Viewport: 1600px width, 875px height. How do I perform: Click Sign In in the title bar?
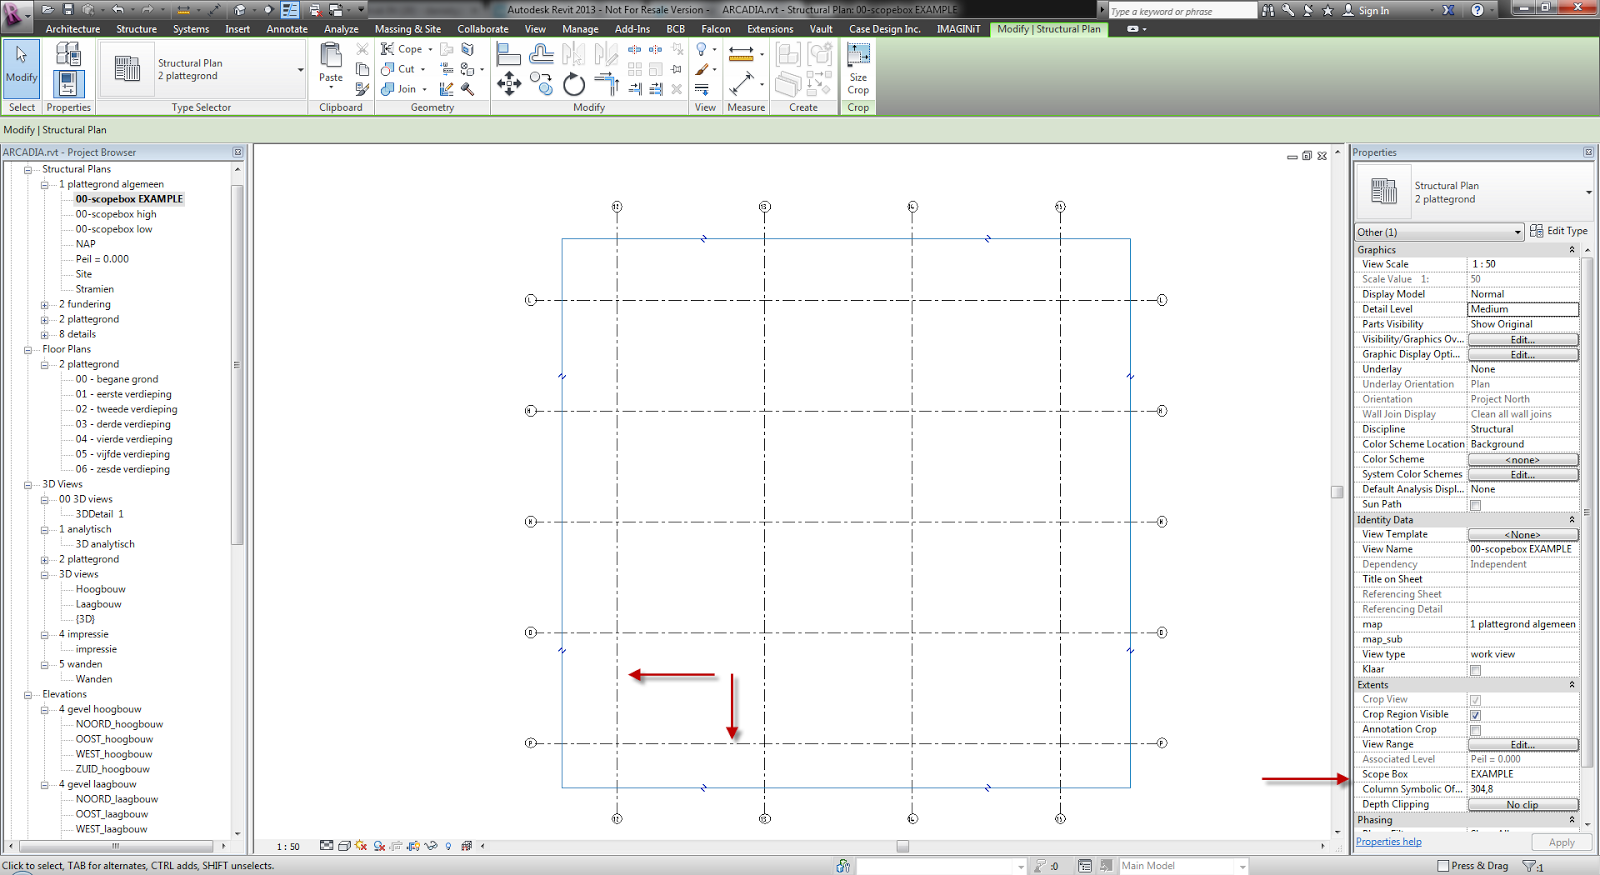pos(1373,11)
